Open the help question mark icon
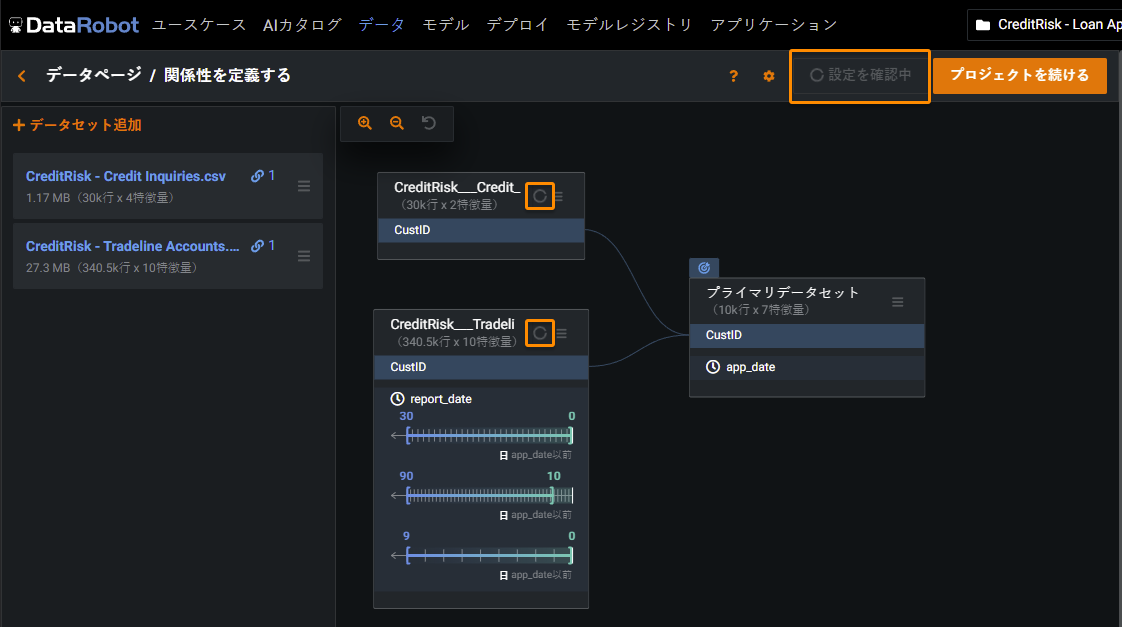 (x=734, y=76)
